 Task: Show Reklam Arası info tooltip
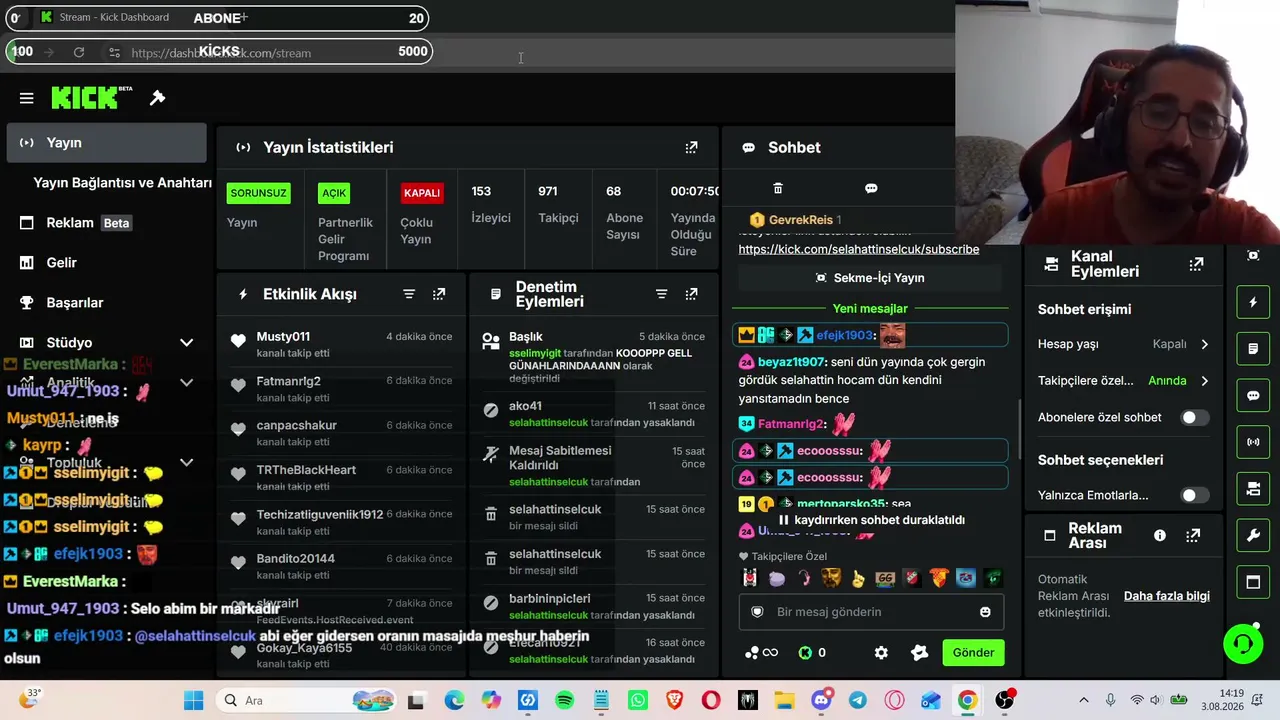(1160, 536)
